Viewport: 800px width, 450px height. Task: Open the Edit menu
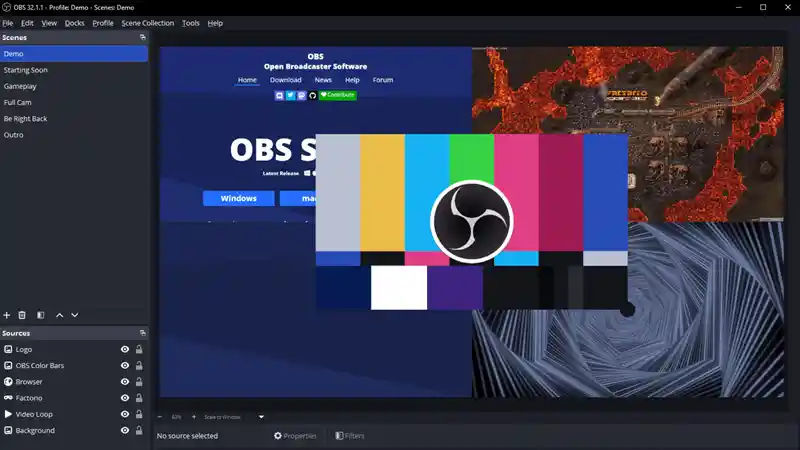(27, 23)
